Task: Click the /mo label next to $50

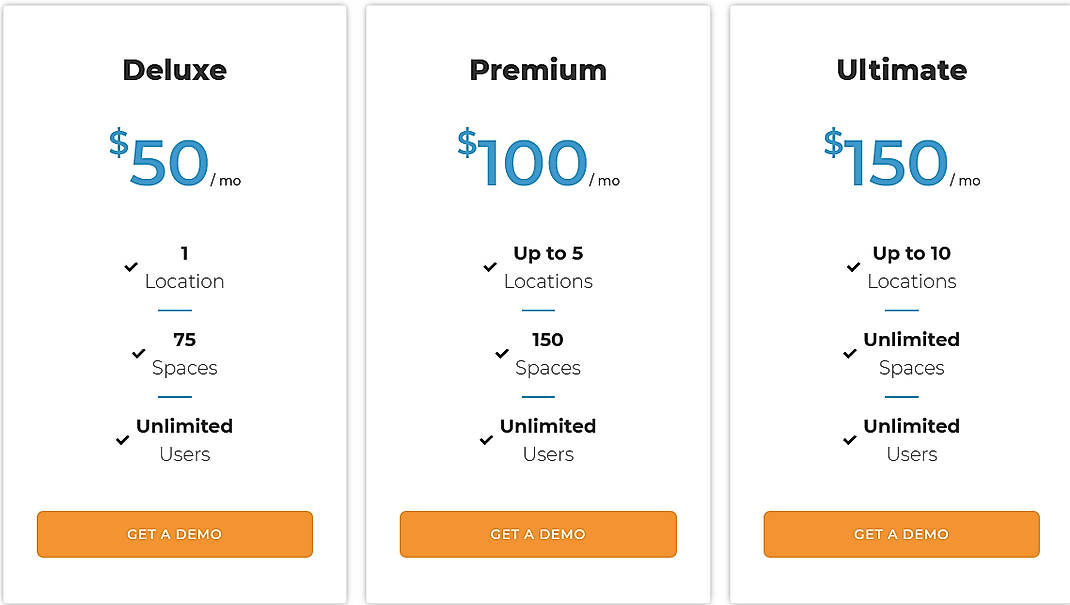Action: [225, 181]
